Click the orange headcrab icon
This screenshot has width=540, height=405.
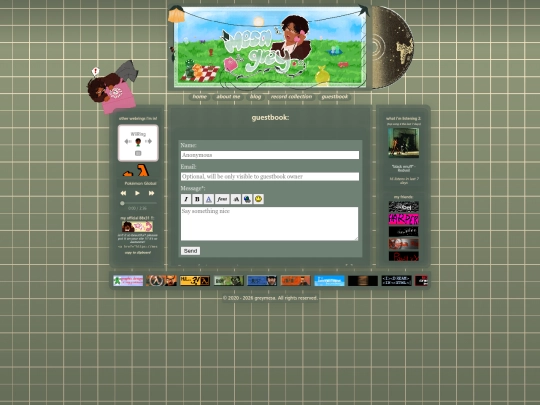click(128, 173)
